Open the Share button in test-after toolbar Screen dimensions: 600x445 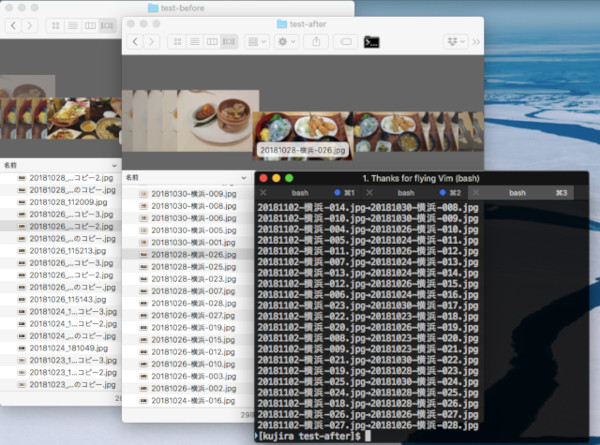[x=316, y=42]
